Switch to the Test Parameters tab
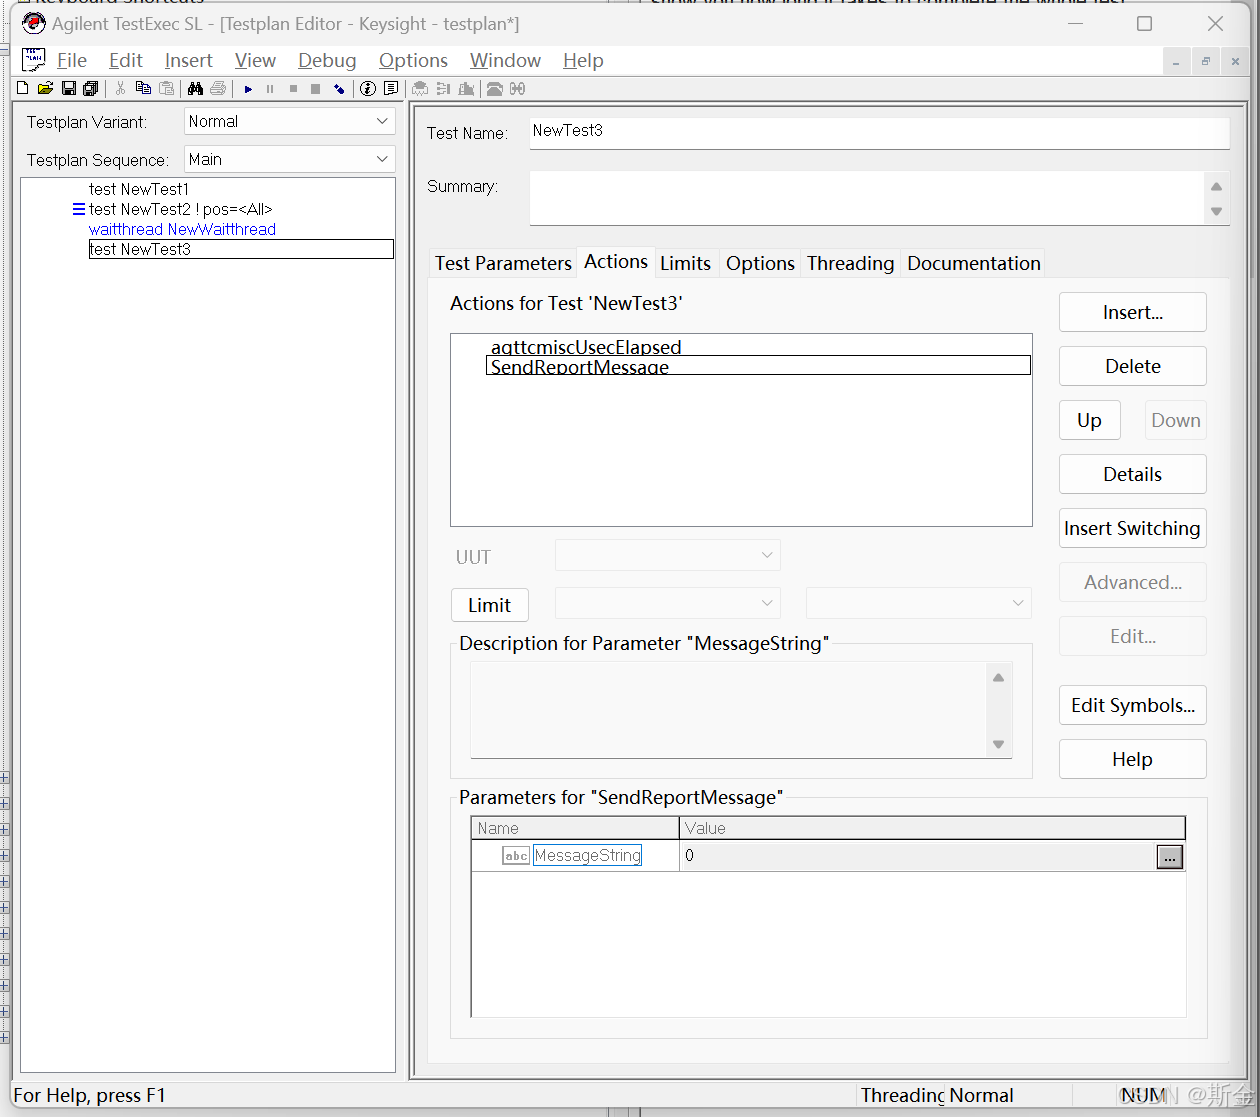This screenshot has width=1260, height=1117. (503, 263)
